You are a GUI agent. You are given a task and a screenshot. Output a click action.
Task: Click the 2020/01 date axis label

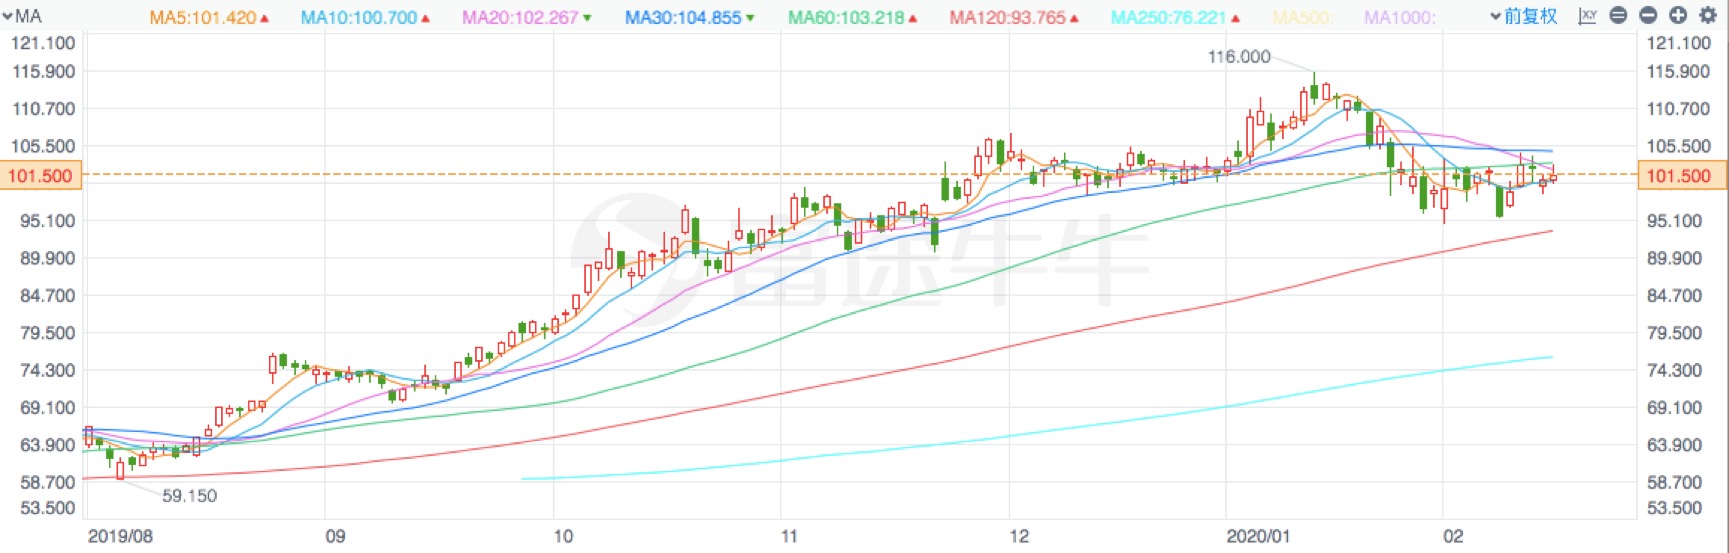[x=1258, y=536]
